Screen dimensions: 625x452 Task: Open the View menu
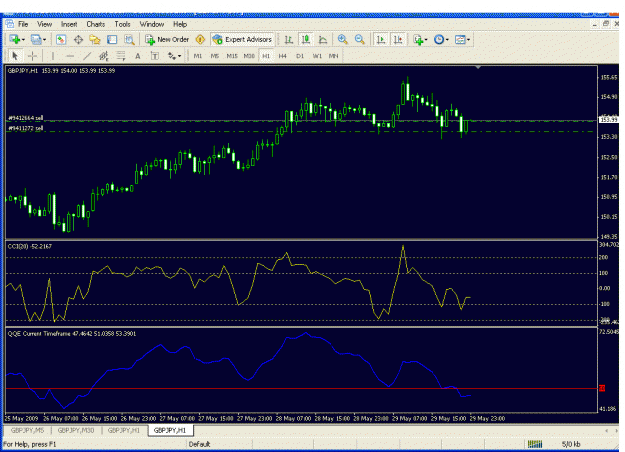[44, 24]
